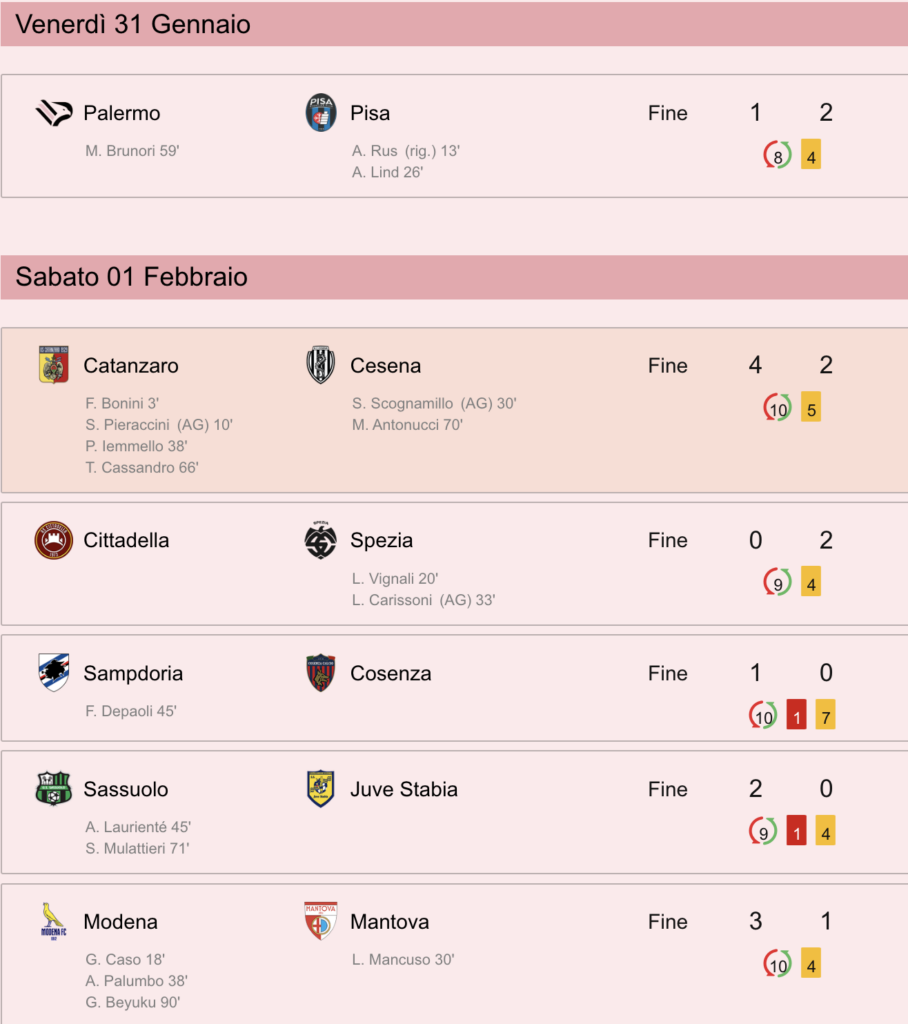Click the substitutions icon in Palermo-Pisa match

pyautogui.click(x=777, y=155)
